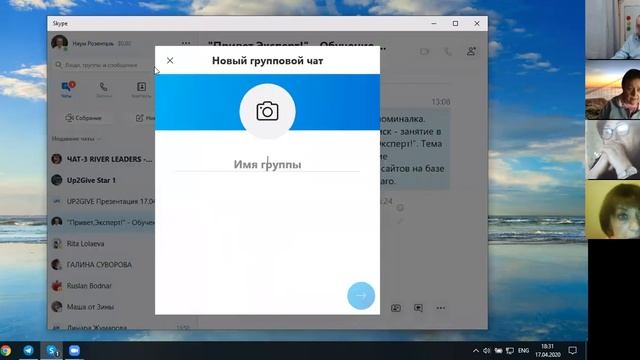
Task: Switch to the Contacts tab in Skype
Action: (x=141, y=90)
